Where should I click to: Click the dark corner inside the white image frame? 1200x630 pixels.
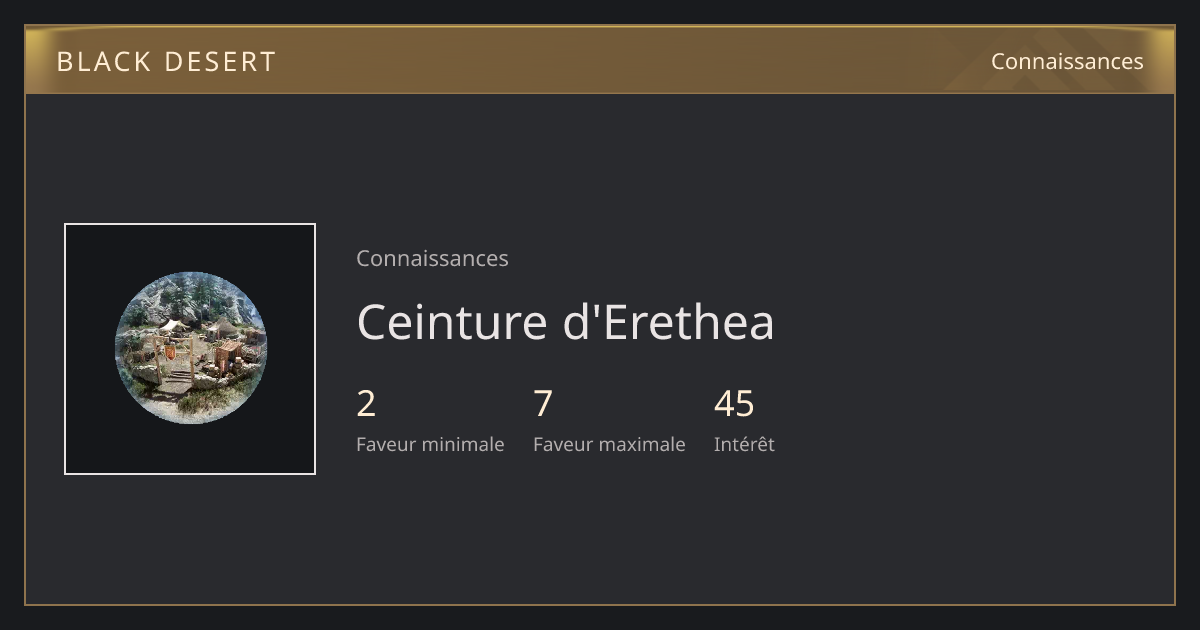(x=85, y=245)
